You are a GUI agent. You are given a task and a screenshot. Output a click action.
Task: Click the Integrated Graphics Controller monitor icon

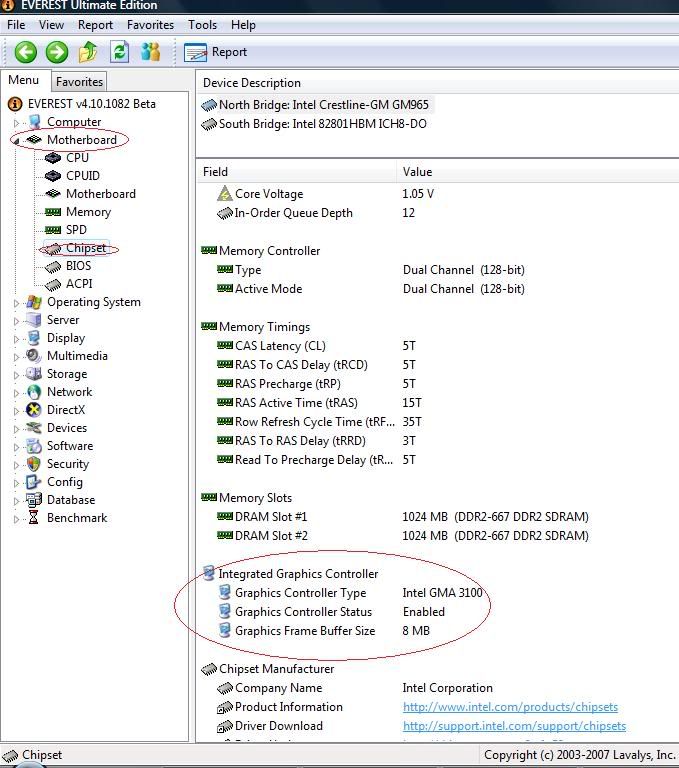coord(209,574)
